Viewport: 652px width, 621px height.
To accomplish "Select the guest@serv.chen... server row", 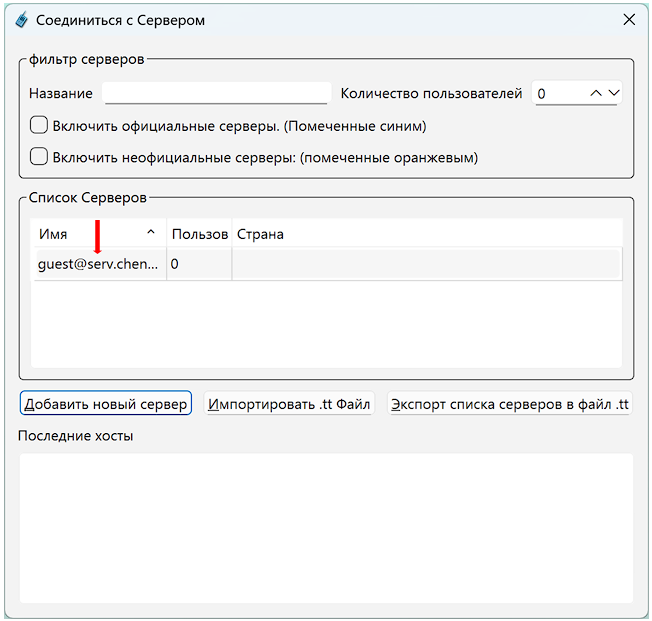I will pos(328,264).
